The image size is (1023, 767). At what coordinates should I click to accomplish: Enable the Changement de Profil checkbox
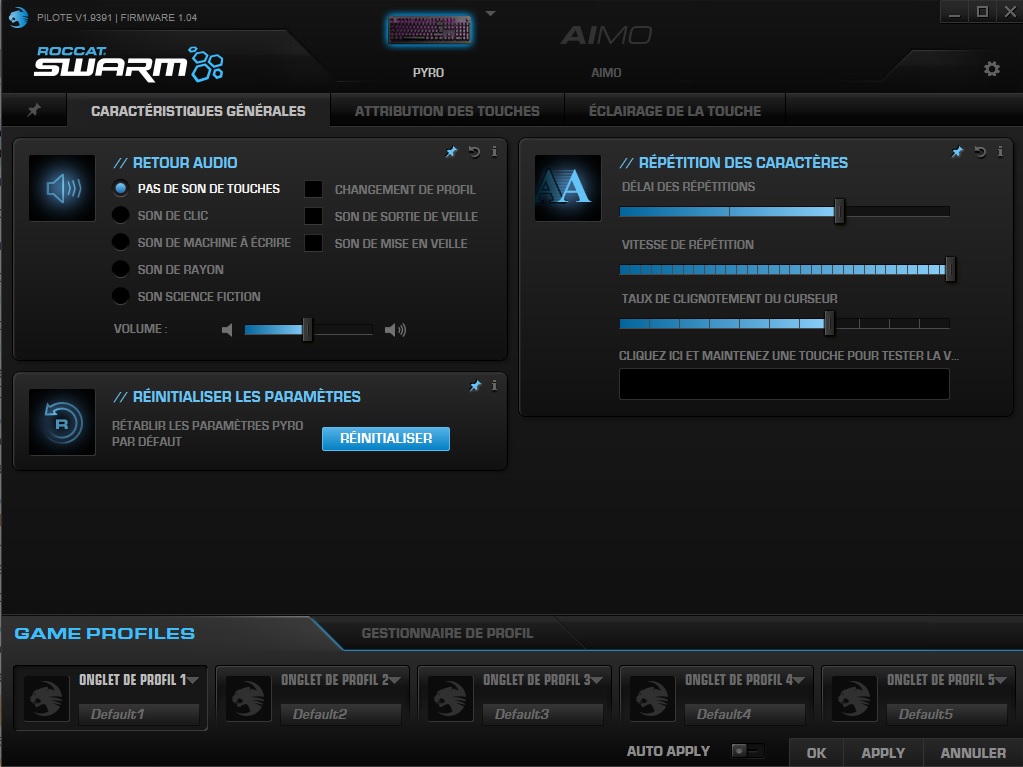[313, 189]
